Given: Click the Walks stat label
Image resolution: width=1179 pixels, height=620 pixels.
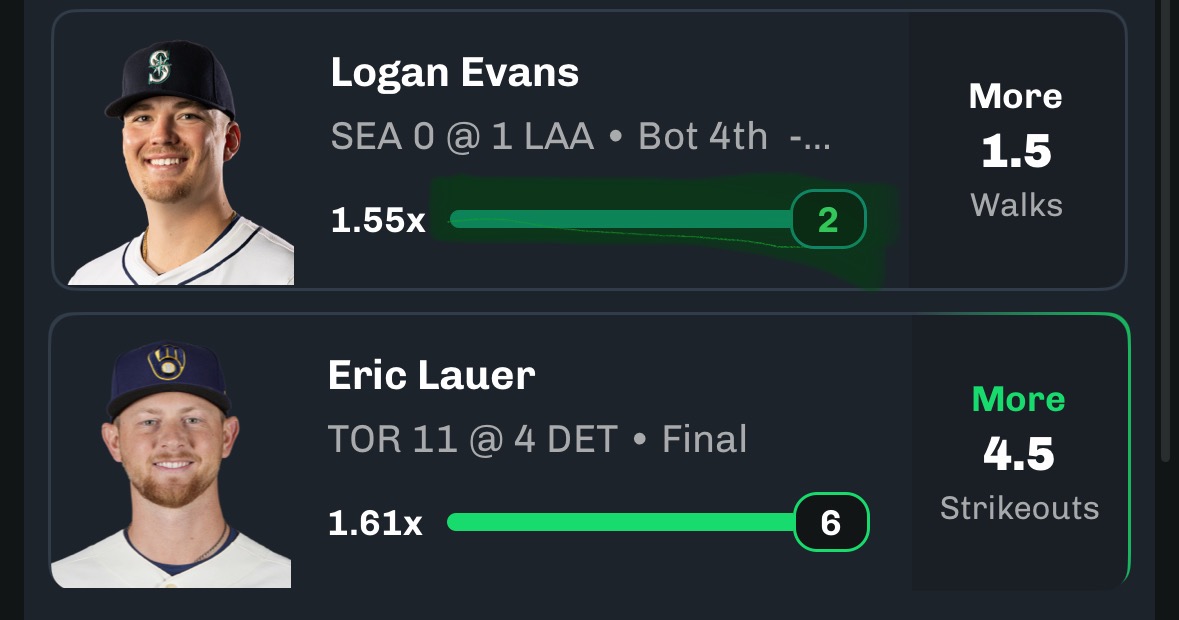Looking at the screenshot, I should (x=1017, y=205).
